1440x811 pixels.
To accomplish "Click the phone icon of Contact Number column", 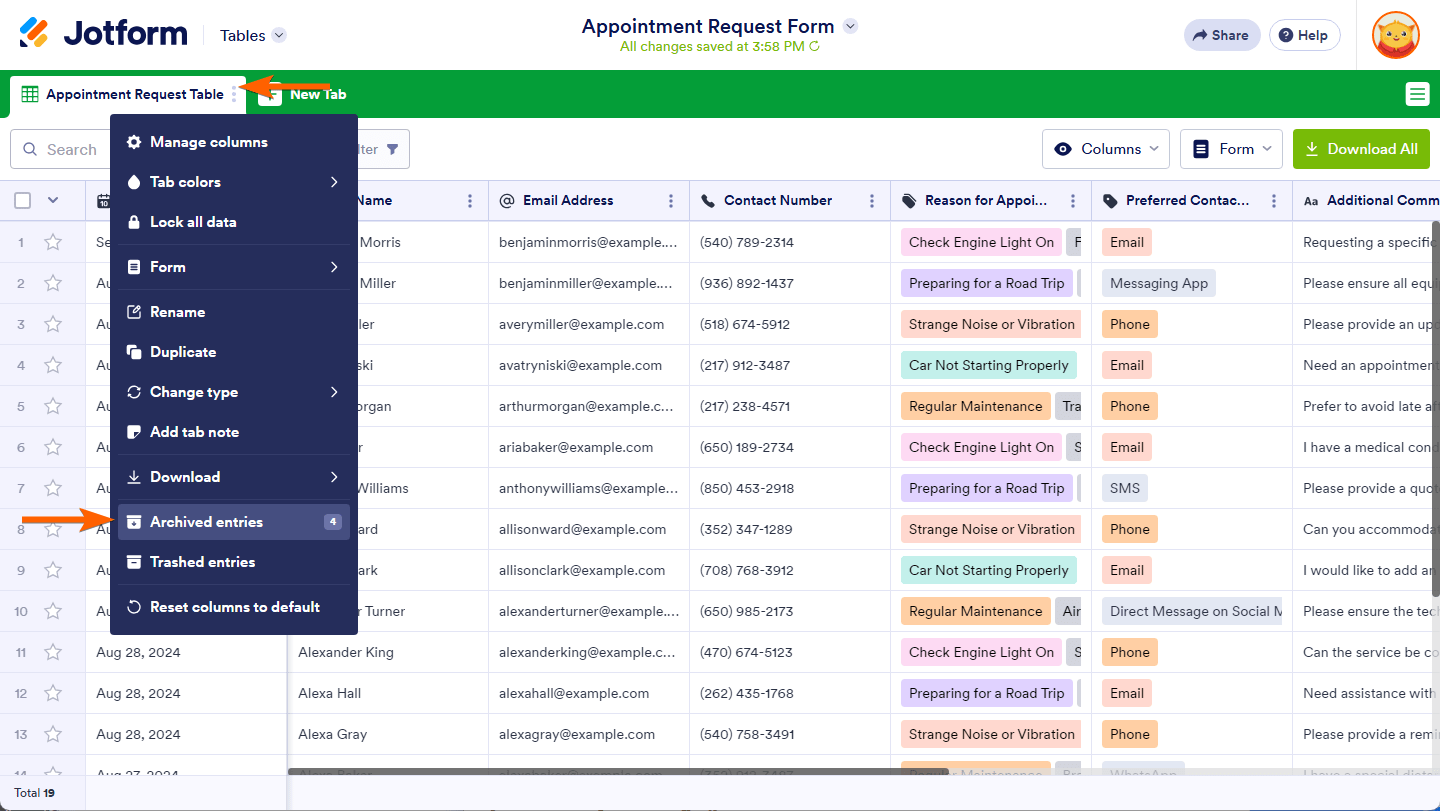I will (708, 201).
